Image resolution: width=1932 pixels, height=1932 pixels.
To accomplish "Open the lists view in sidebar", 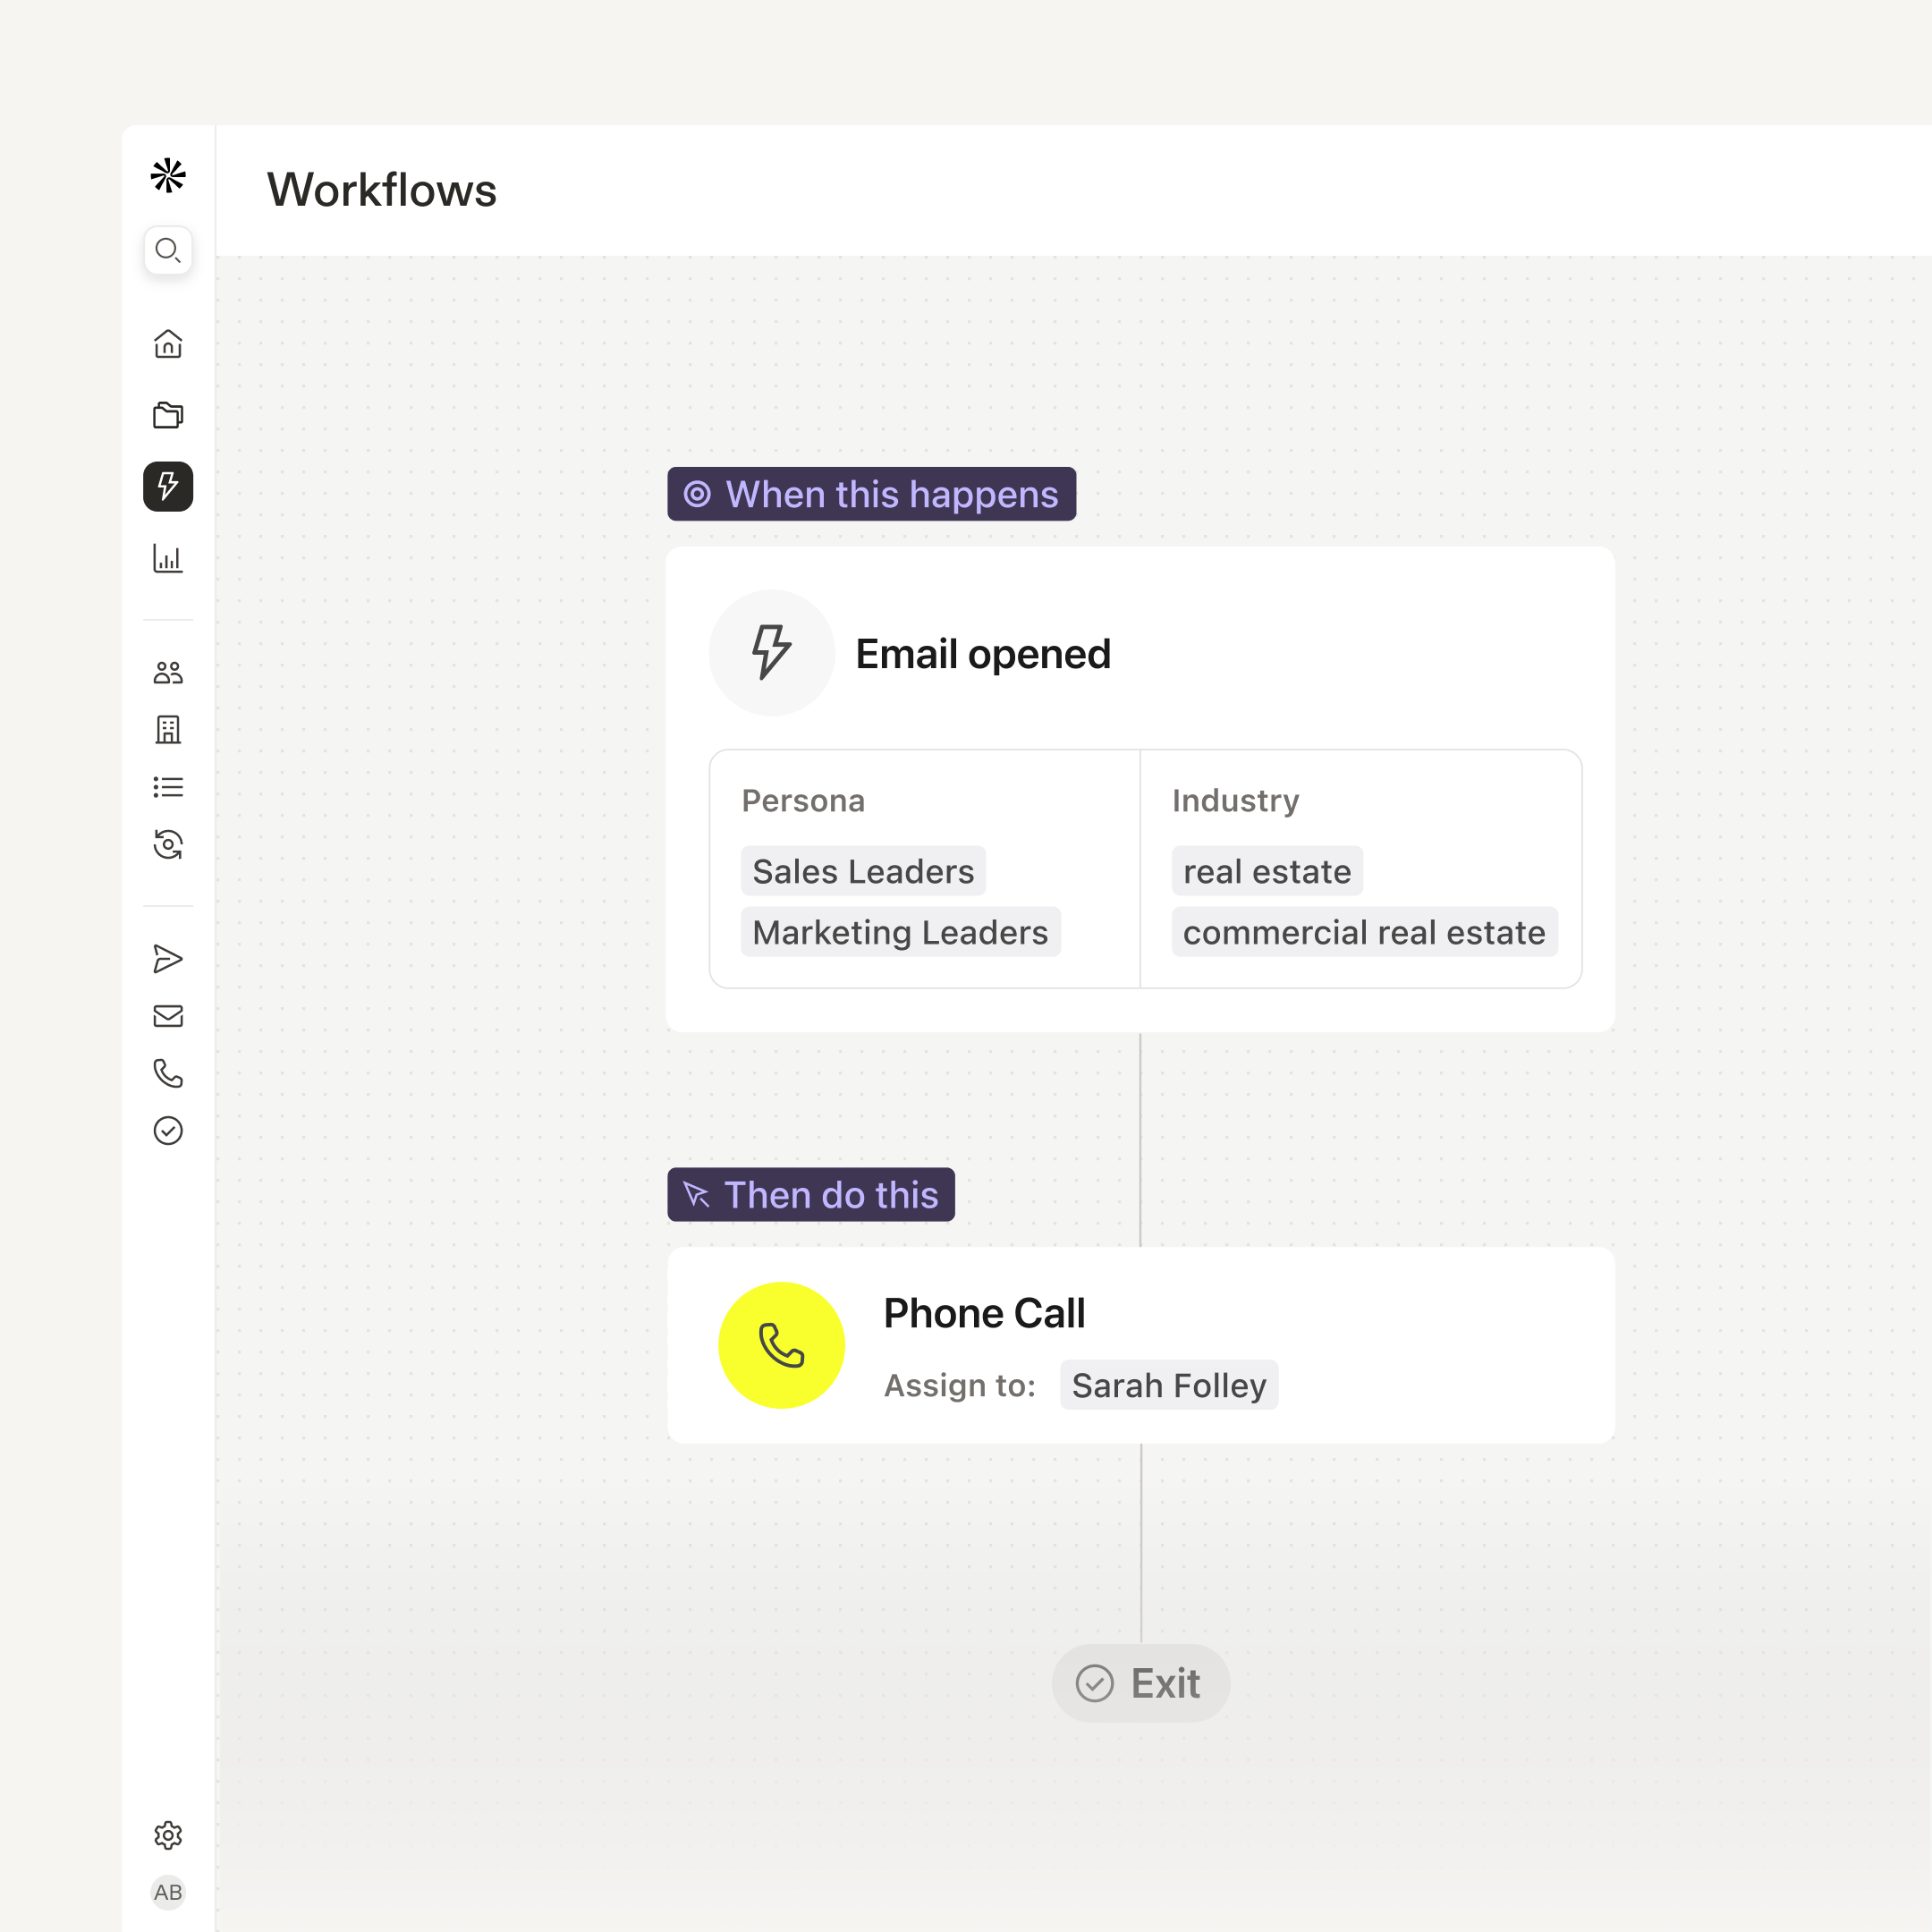I will tap(168, 787).
